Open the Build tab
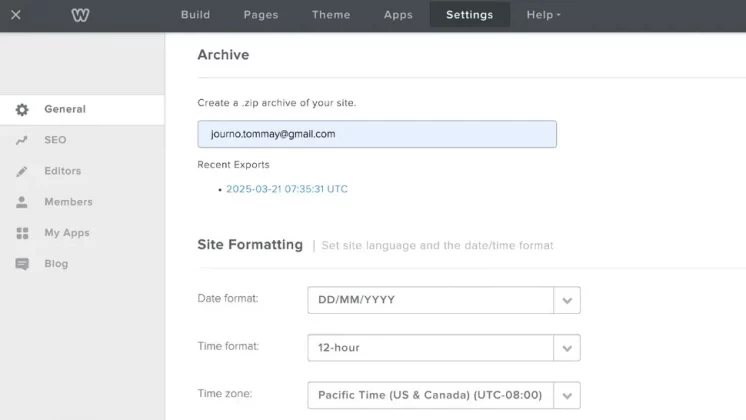Image resolution: width=746 pixels, height=420 pixels. [196, 15]
